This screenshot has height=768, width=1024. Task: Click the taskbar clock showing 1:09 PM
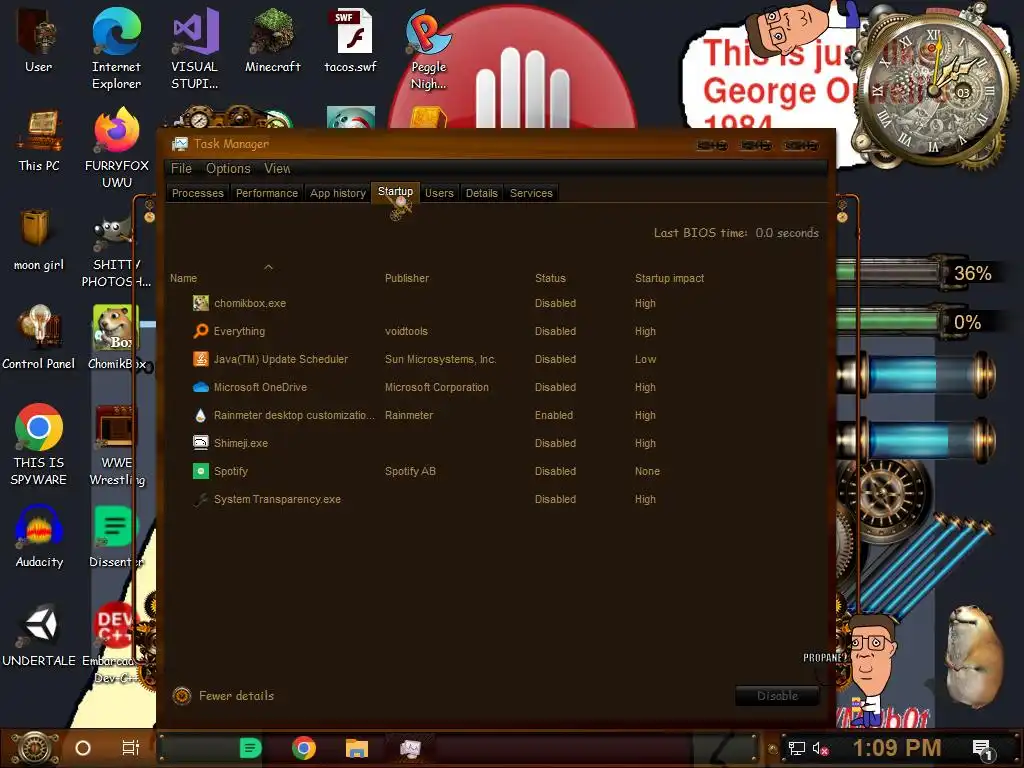pyautogui.click(x=896, y=748)
